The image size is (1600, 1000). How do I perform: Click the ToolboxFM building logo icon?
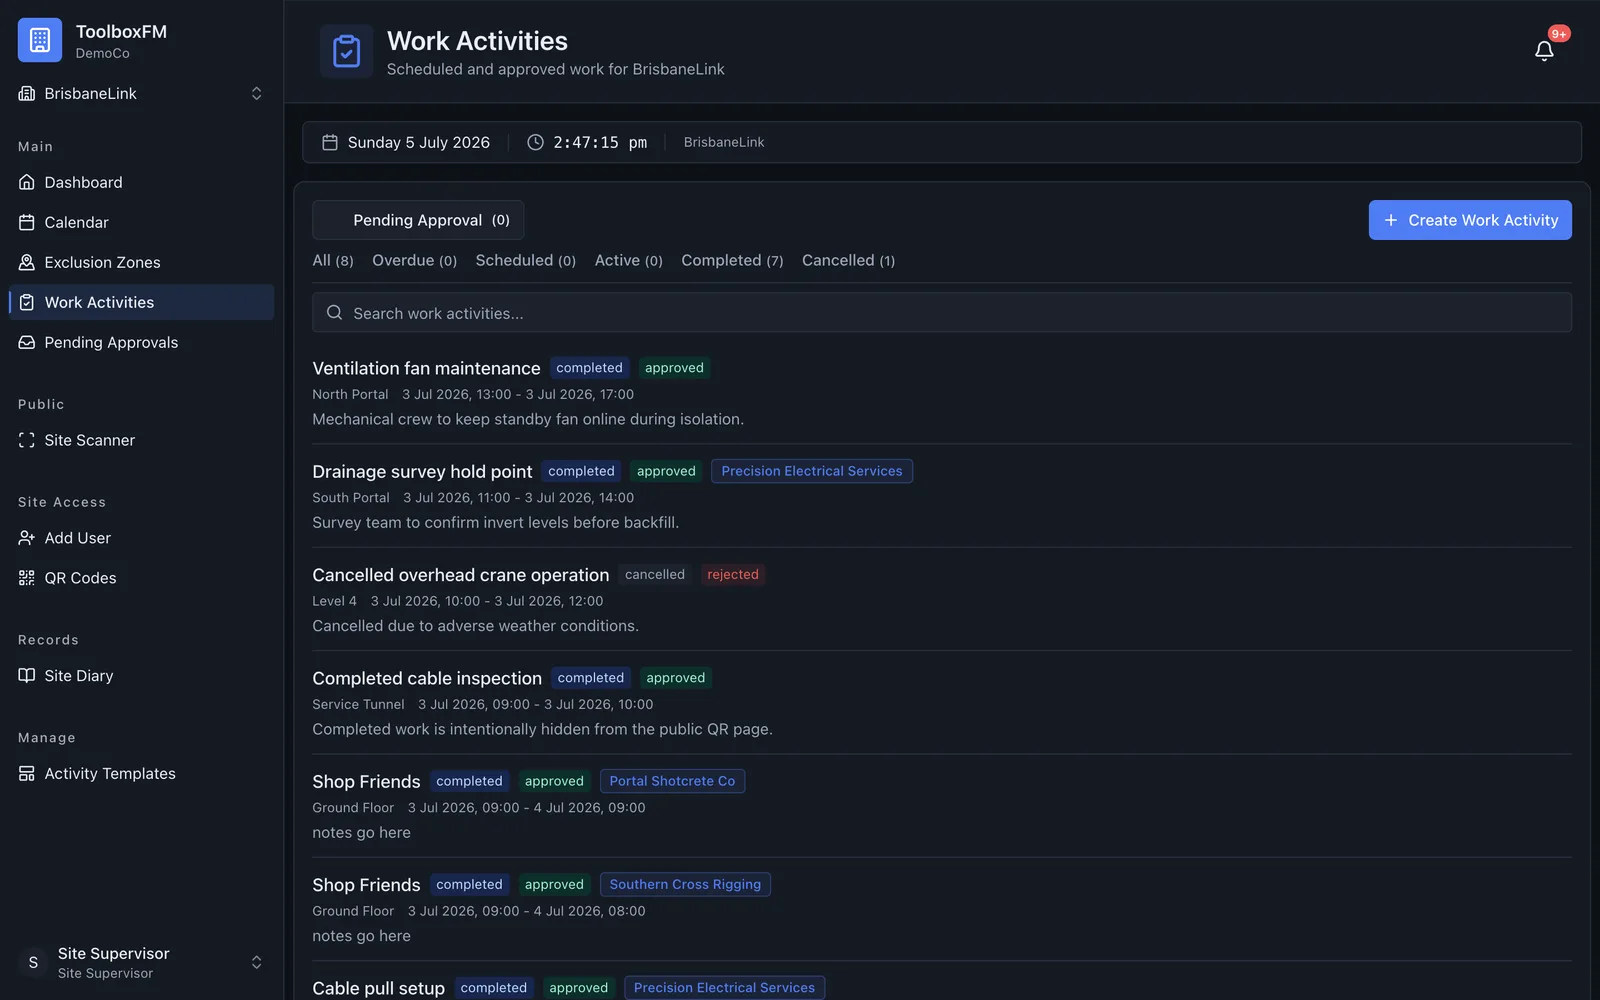[x=40, y=40]
